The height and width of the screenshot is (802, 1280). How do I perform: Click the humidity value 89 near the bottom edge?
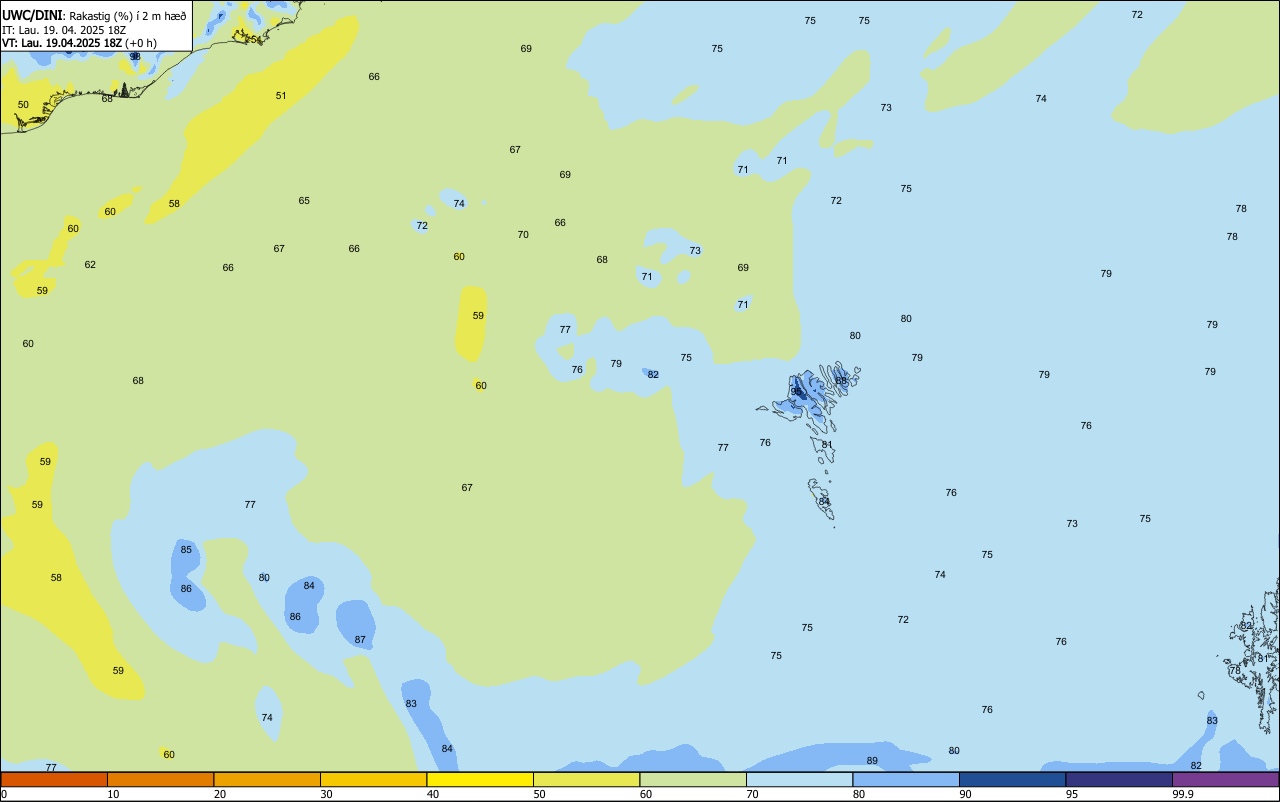point(872,761)
